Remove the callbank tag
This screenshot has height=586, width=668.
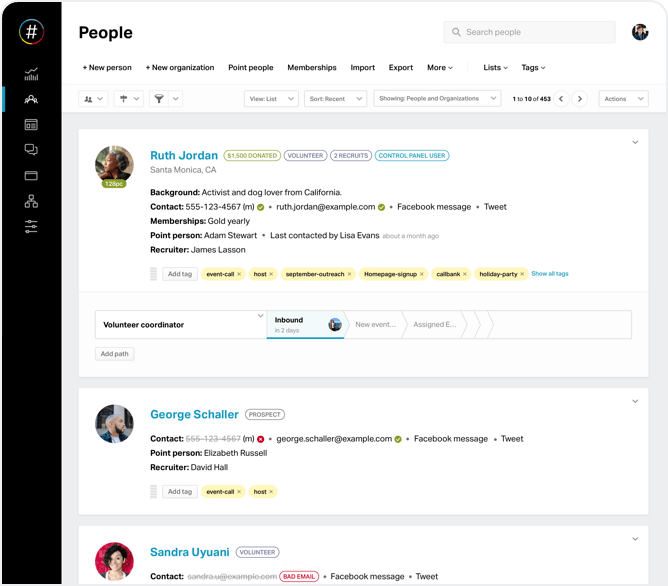465,274
